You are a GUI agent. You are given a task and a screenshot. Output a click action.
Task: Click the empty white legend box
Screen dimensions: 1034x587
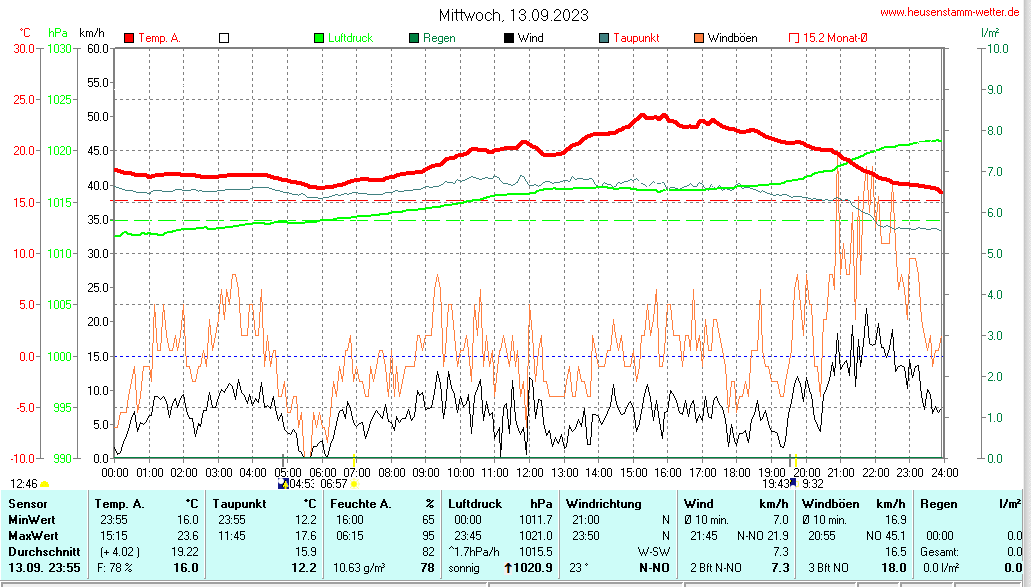pyautogui.click(x=224, y=38)
